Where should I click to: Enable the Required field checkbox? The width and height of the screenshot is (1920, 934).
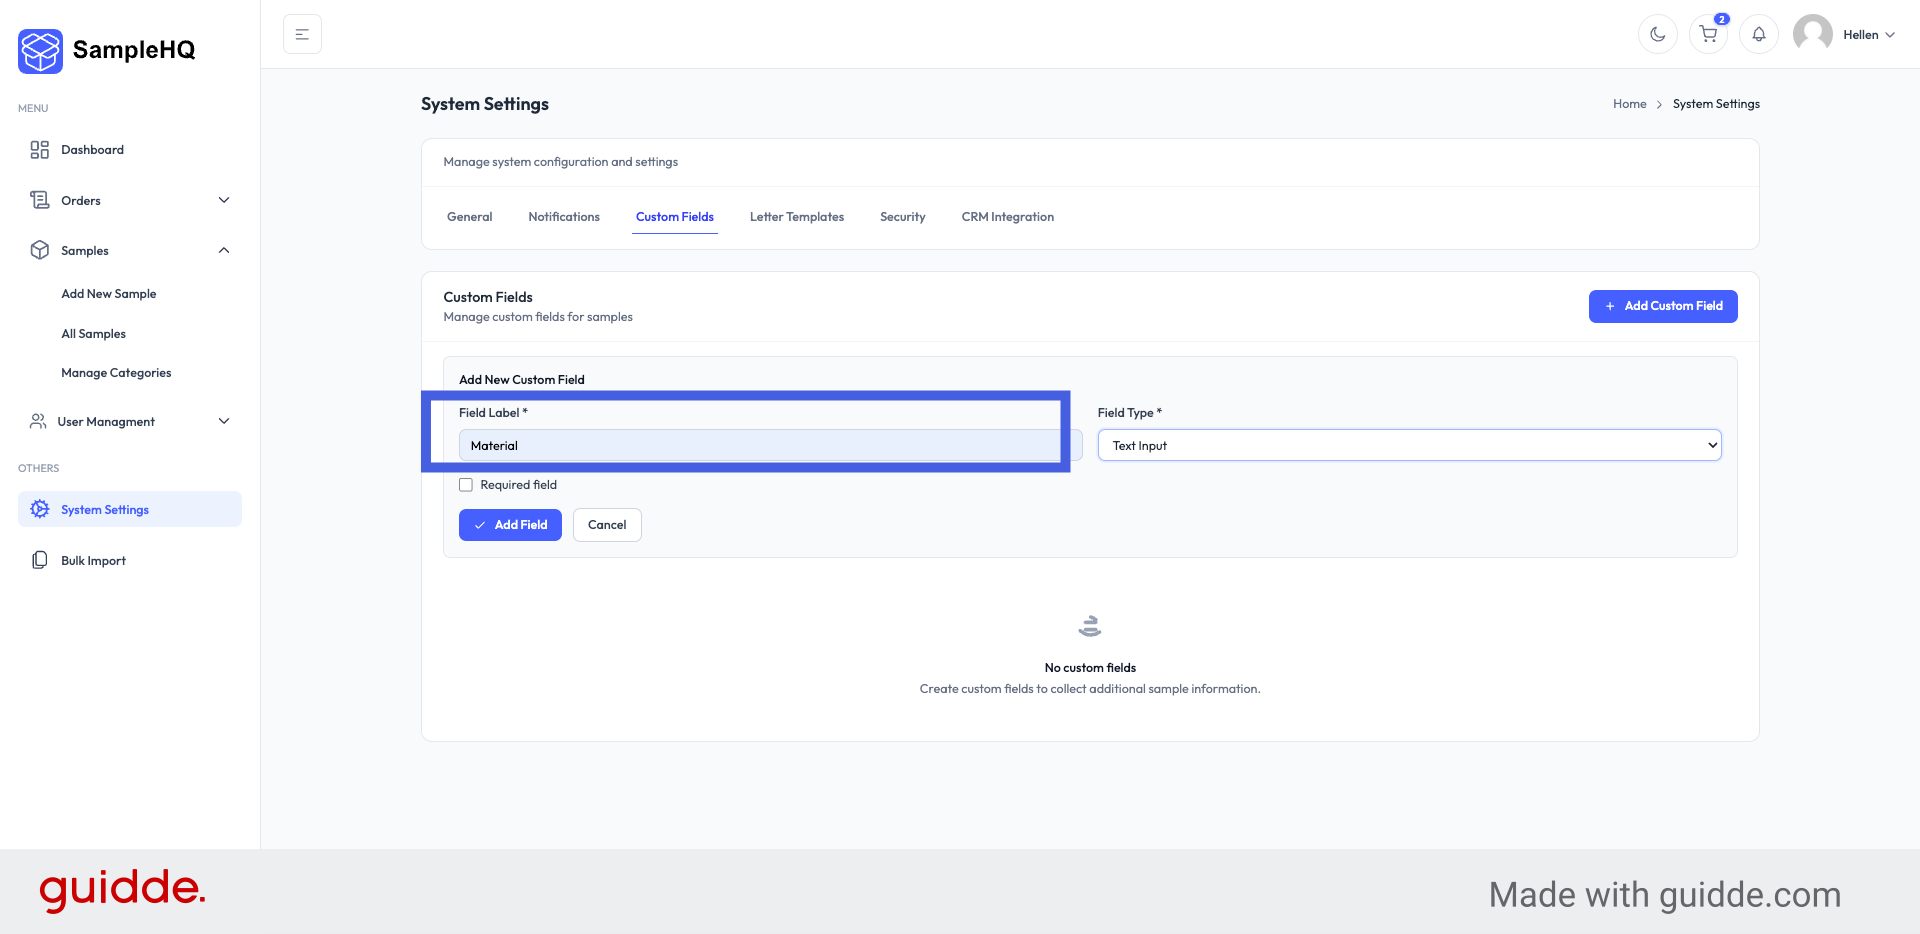[465, 484]
